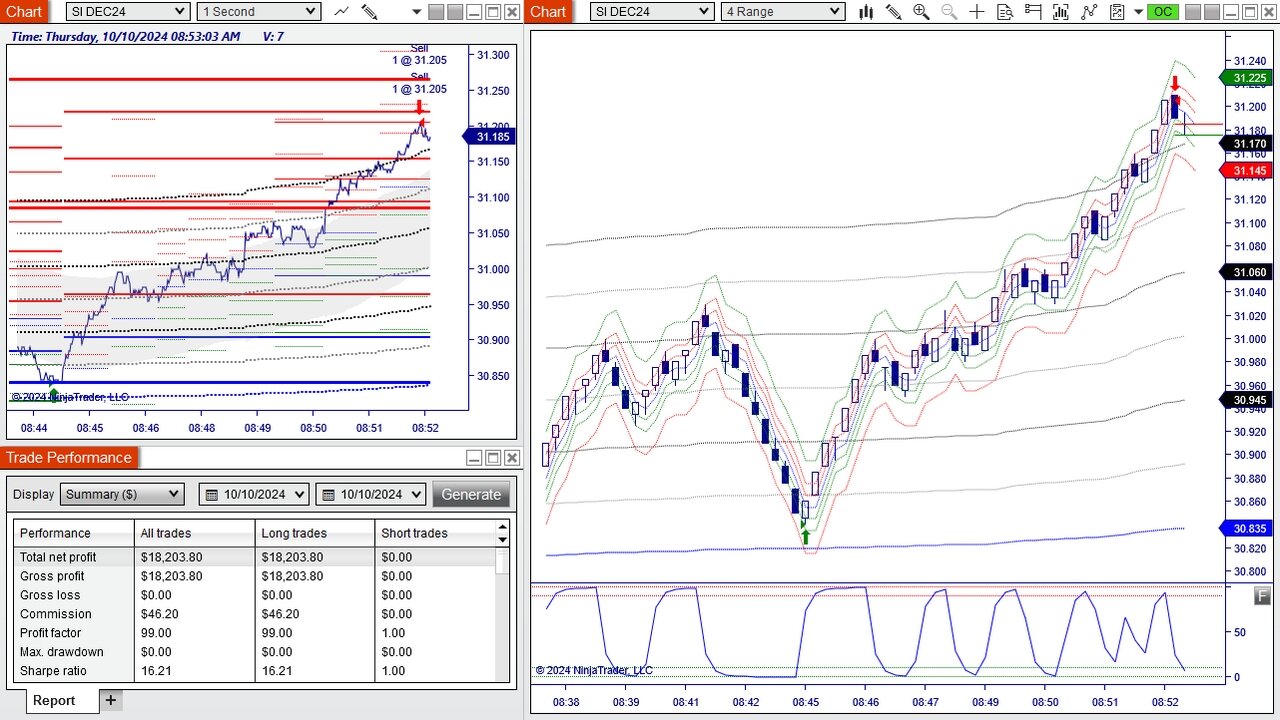
Task: Open the properties icon in right chart
Action: point(1117,12)
